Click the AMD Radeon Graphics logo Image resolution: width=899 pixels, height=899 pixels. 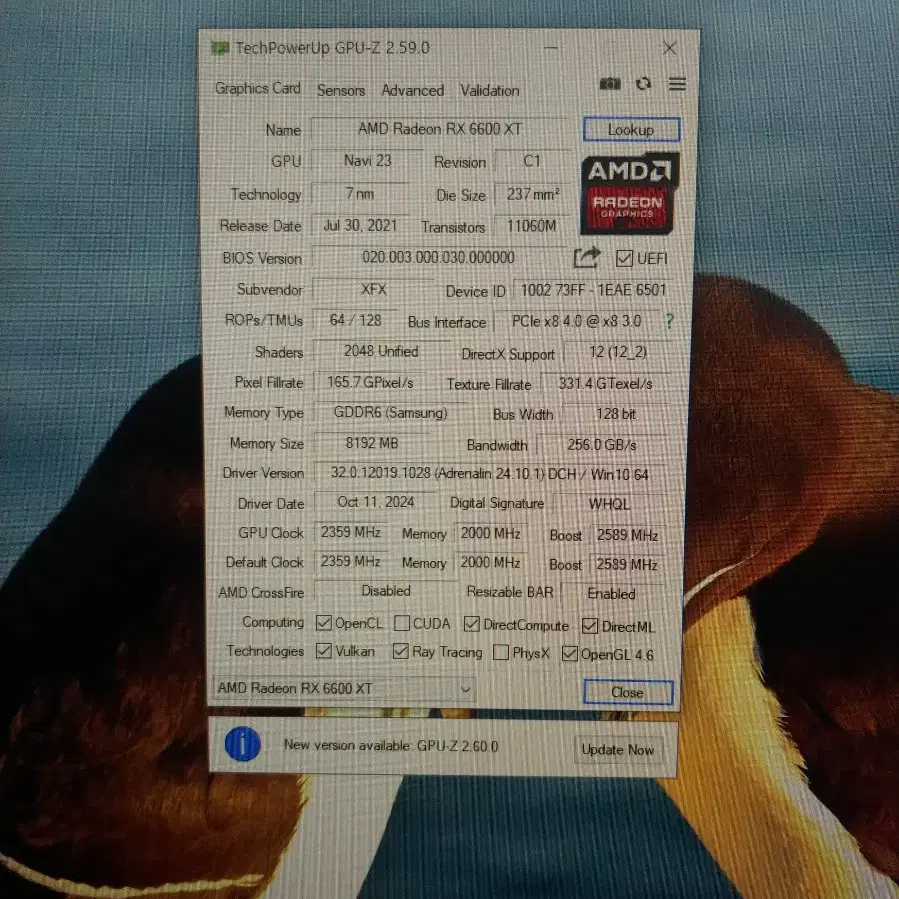tap(629, 193)
